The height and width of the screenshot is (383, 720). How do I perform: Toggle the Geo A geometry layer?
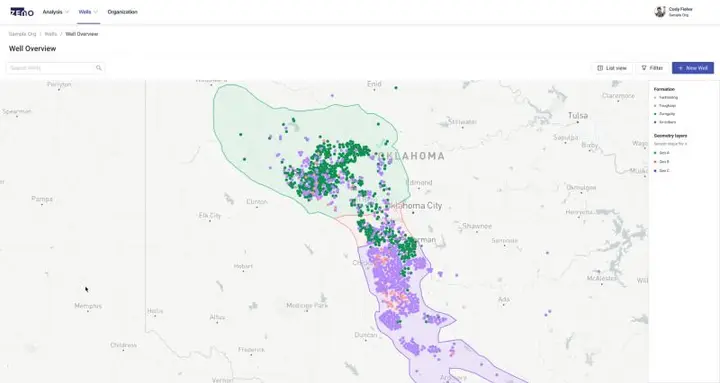(662, 153)
